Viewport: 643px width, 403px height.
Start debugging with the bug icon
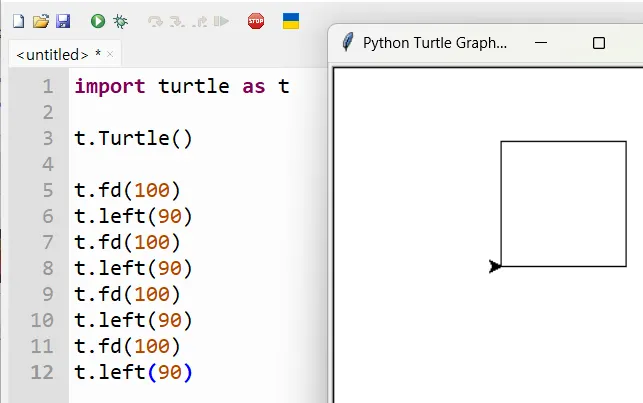click(121, 21)
